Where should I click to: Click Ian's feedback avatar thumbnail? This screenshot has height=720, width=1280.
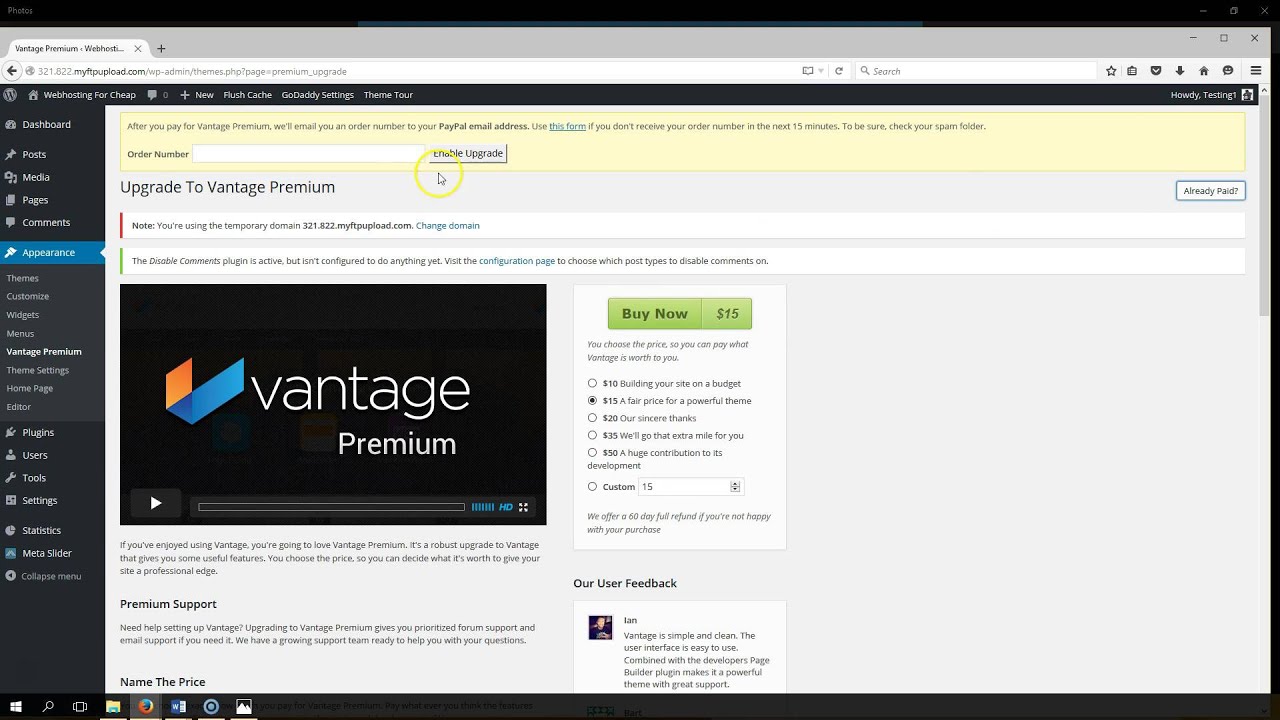pyautogui.click(x=600, y=627)
